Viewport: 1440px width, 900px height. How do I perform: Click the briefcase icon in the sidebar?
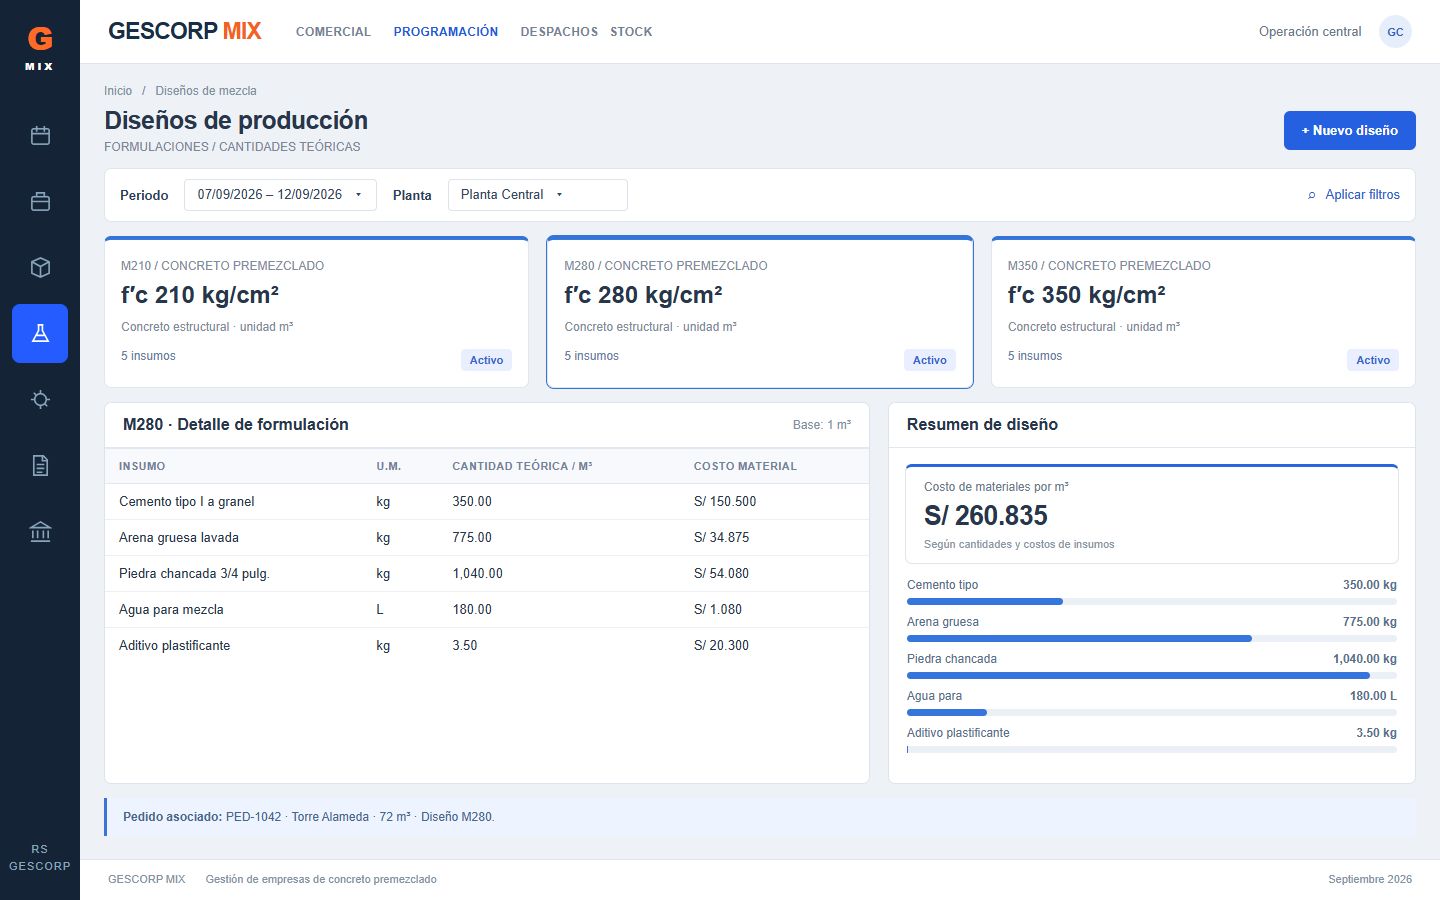(40, 202)
